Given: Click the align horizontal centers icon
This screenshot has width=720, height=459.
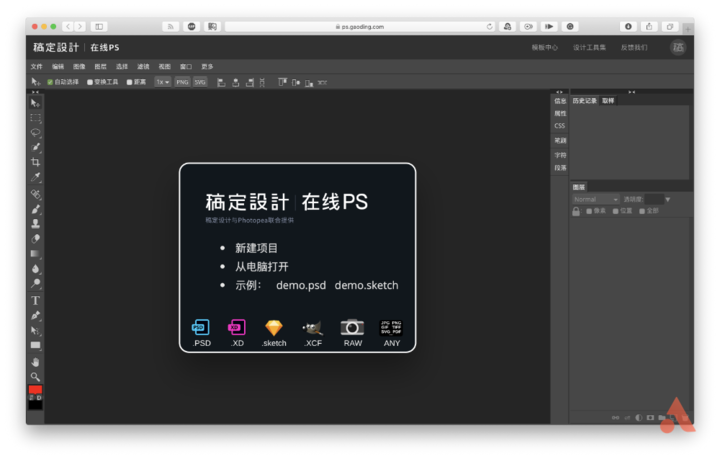Looking at the screenshot, I should coord(236,83).
